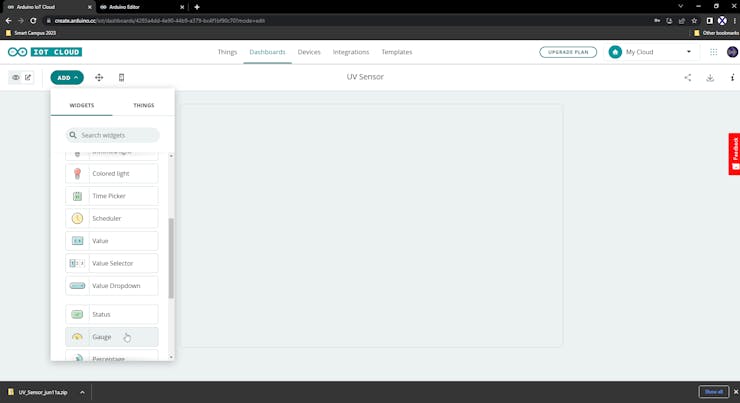Image resolution: width=740 pixels, height=403 pixels.
Task: Focus the Search widgets field
Action: coord(112,135)
